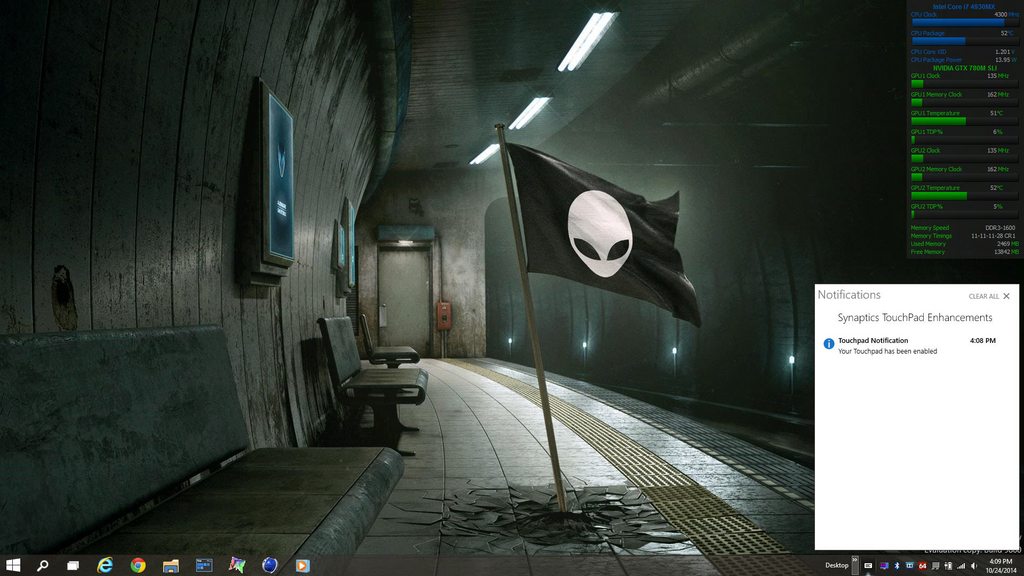Click the blue info icon in notification
Screen dimensions: 1024x576
pos(829,344)
